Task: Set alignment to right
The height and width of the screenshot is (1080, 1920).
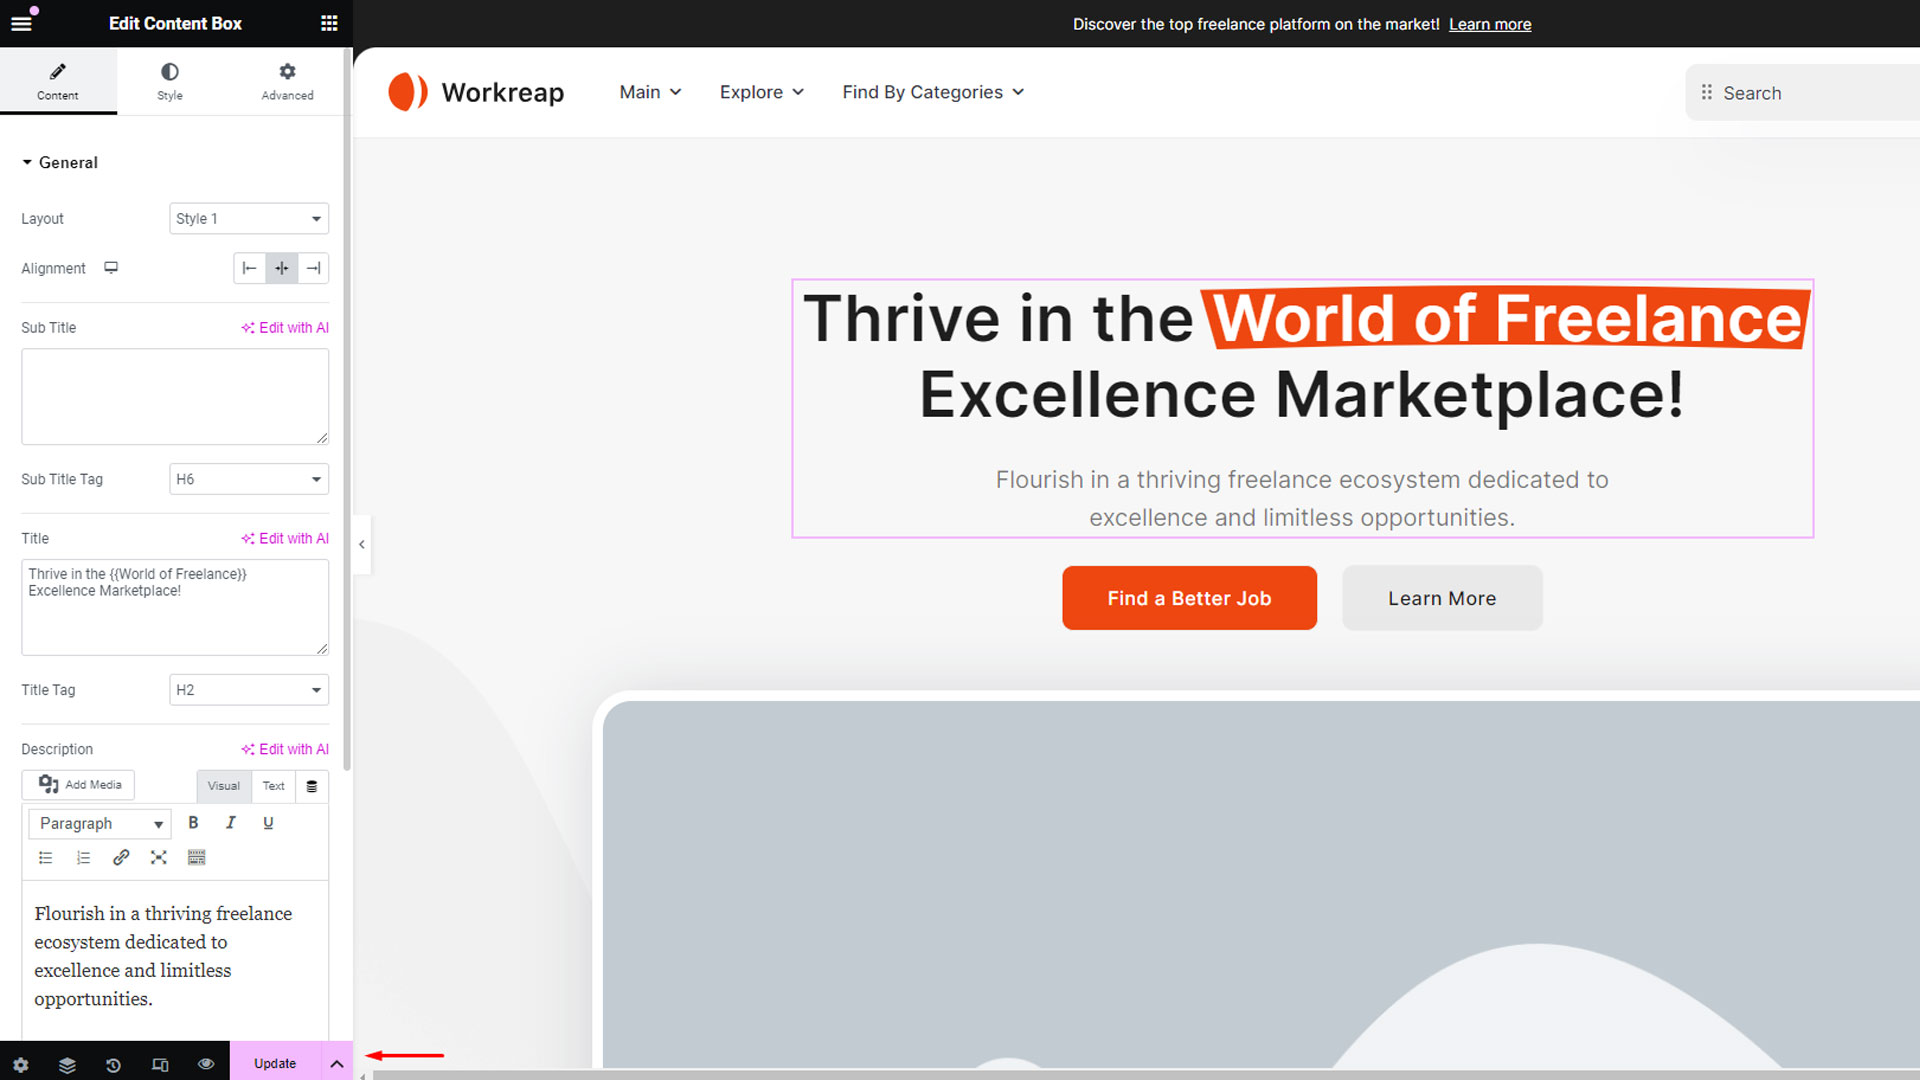Action: [x=313, y=268]
